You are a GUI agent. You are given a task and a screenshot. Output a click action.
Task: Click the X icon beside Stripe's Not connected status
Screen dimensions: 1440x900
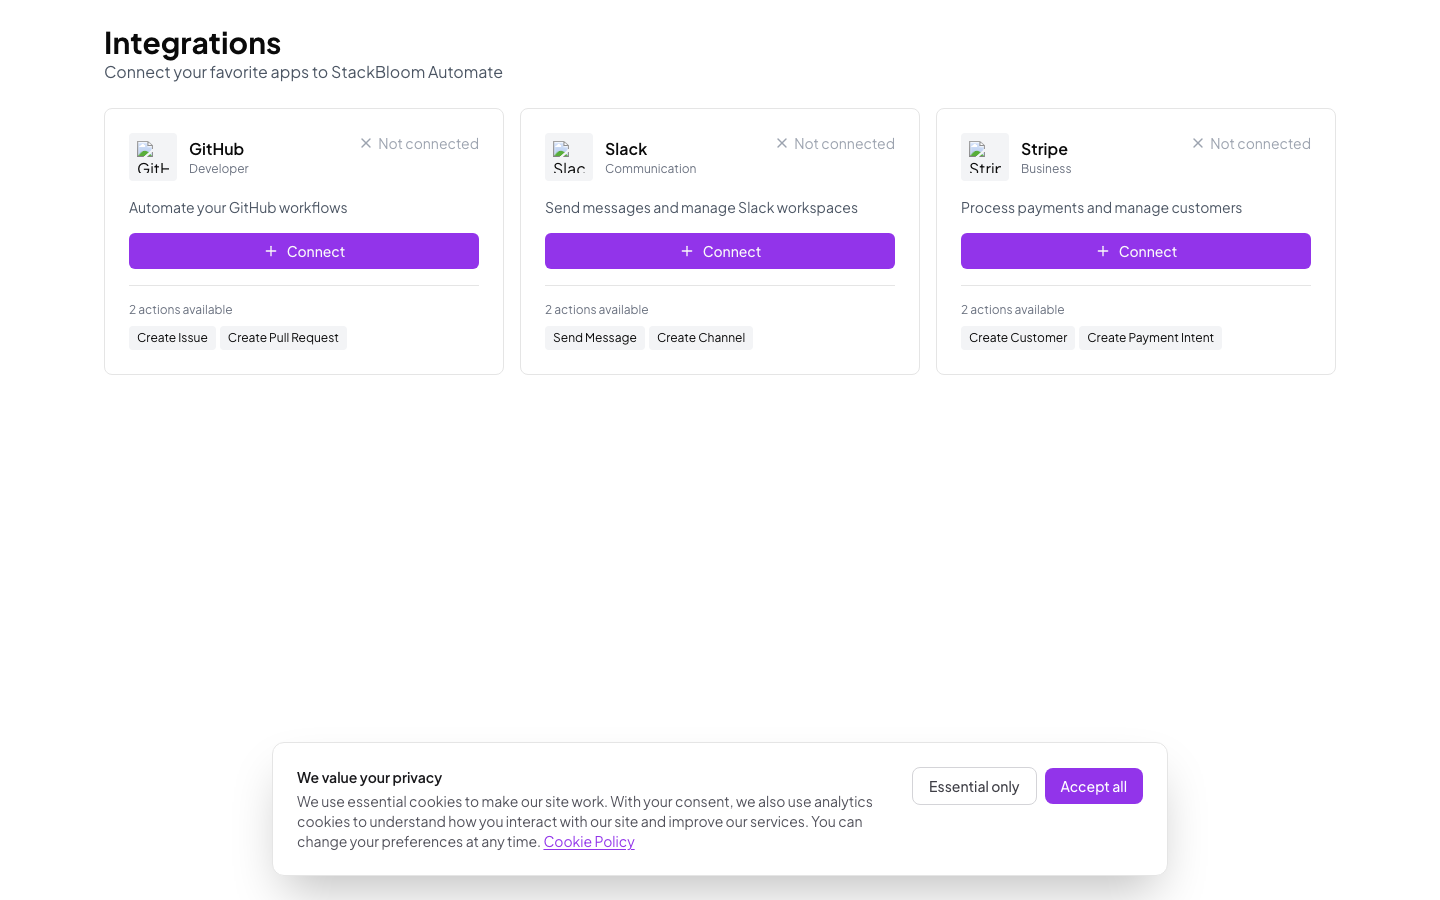1197,143
